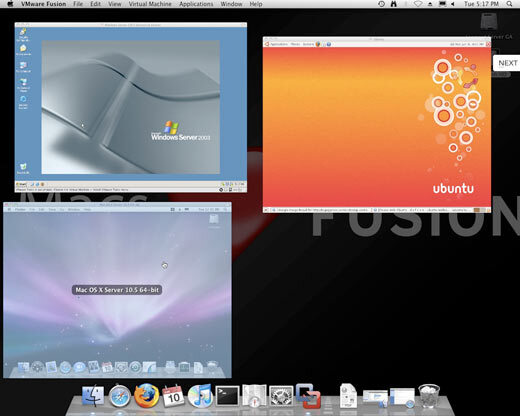The width and height of the screenshot is (520, 416).
Task: Open the volume control in menu bar
Action: (453, 4)
